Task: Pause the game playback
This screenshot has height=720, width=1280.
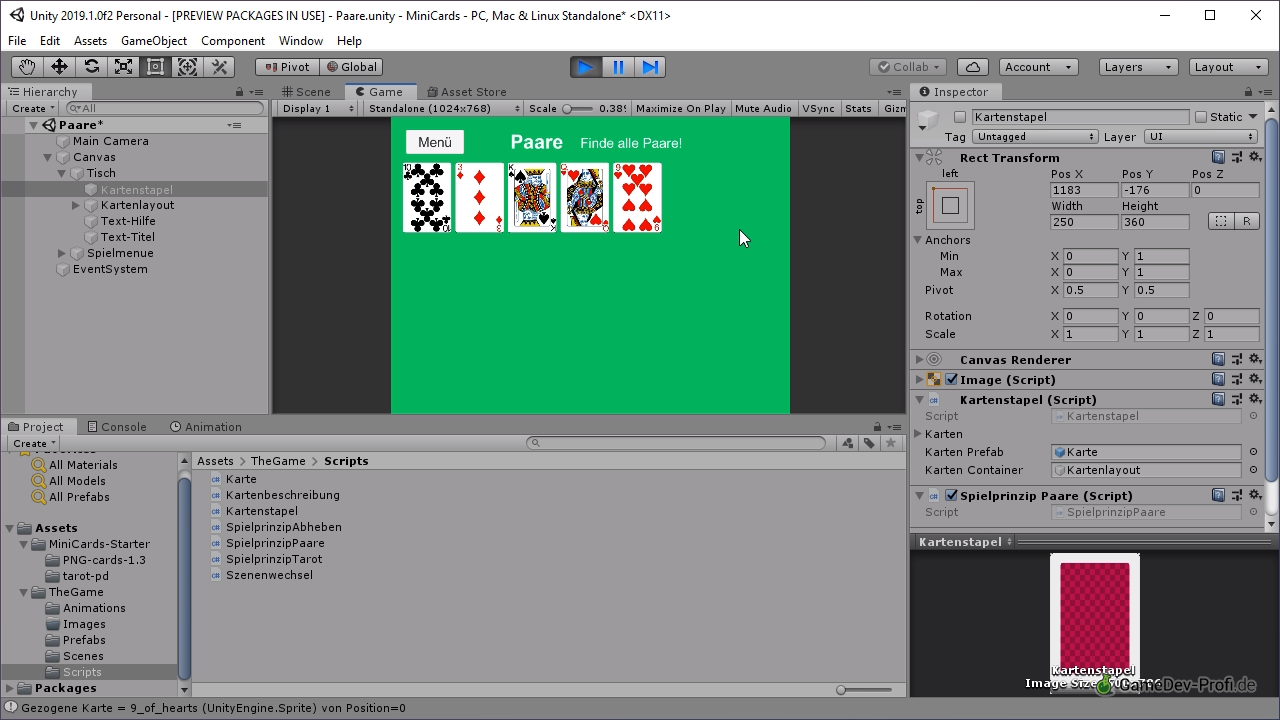Action: pyautogui.click(x=618, y=67)
